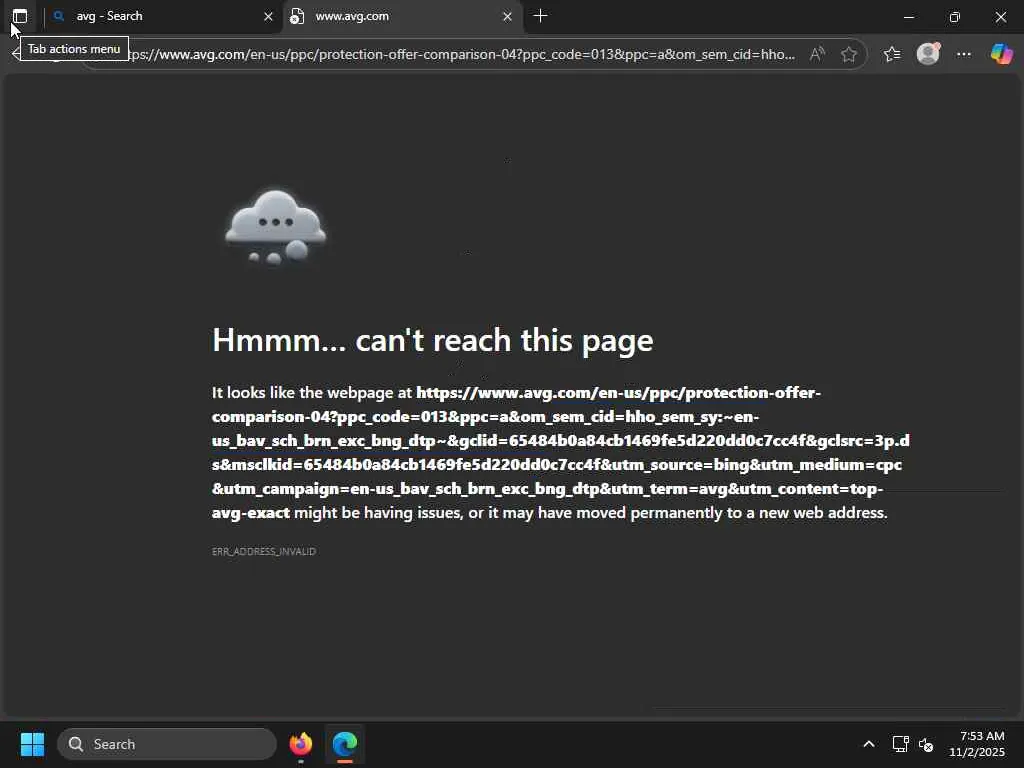1024x768 pixels.
Task: Minimize the Edge browser window
Action: pyautogui.click(x=908, y=17)
